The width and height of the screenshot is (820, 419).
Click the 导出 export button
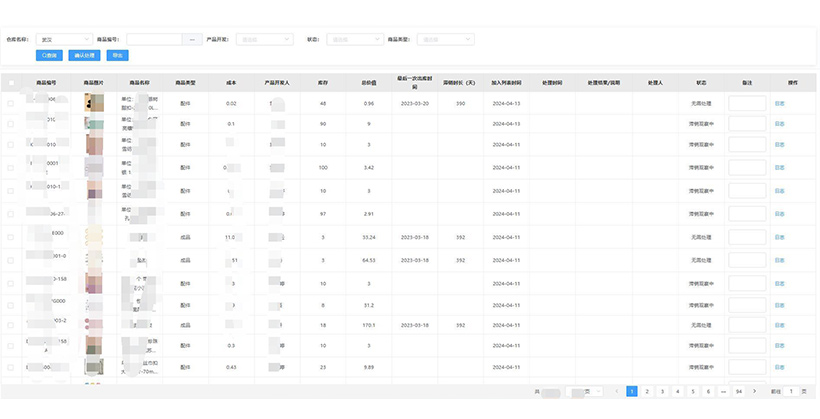click(119, 55)
